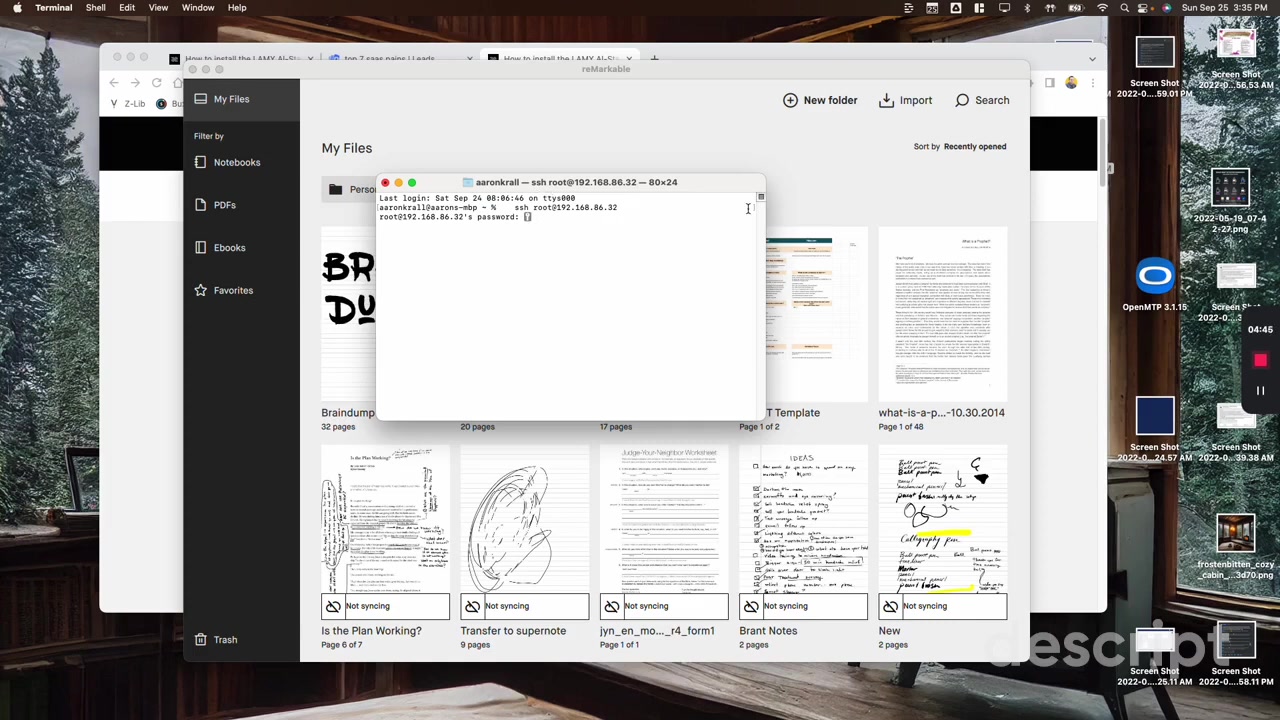
Task: Click Not syncing icon on Is the Plan Working
Action: pyautogui.click(x=333, y=606)
